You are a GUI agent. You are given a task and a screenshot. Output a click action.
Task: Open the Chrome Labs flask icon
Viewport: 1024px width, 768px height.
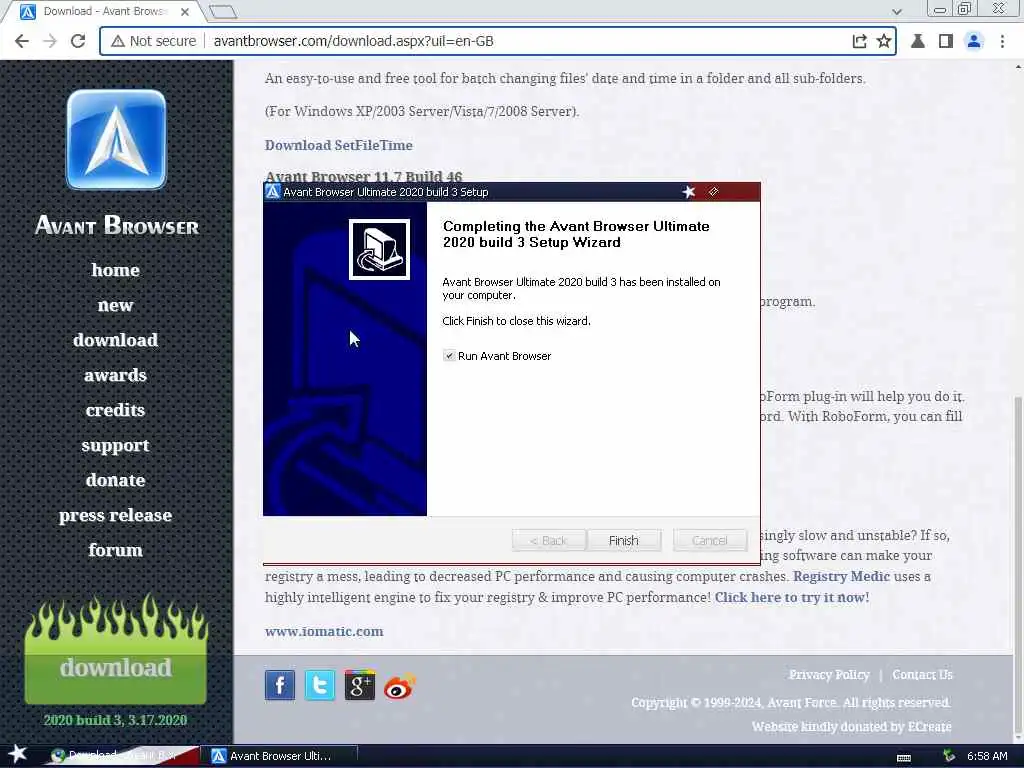pyautogui.click(x=918, y=41)
